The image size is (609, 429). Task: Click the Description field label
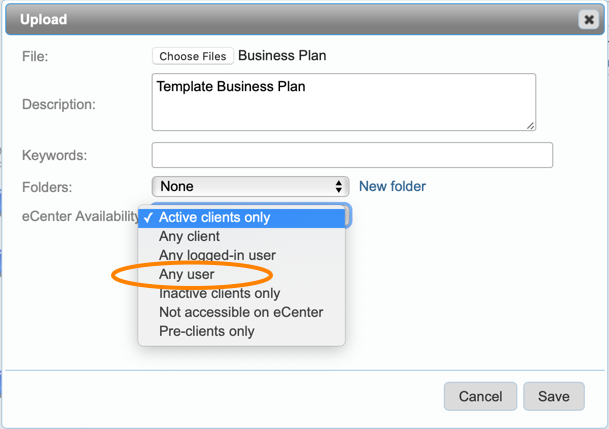coord(59,104)
